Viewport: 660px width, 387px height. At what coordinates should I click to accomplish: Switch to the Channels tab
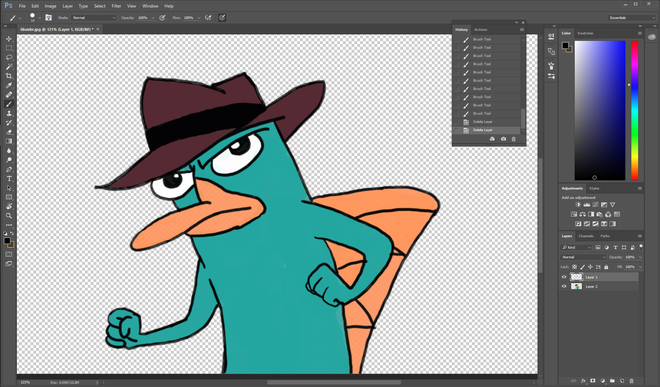tap(586, 236)
